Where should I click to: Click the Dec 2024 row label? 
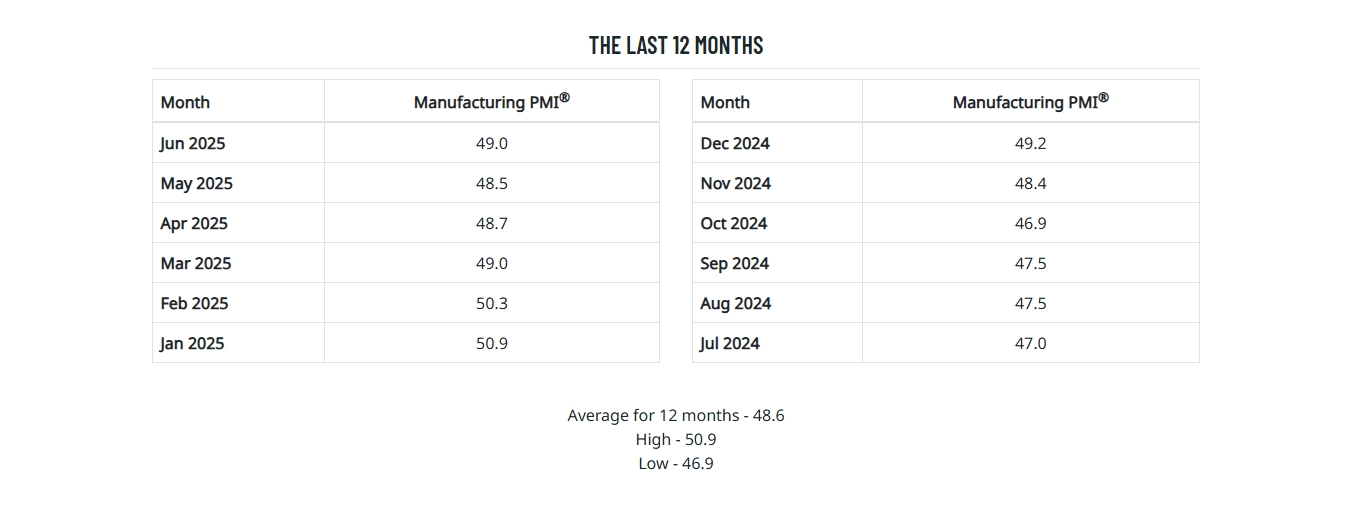point(735,143)
